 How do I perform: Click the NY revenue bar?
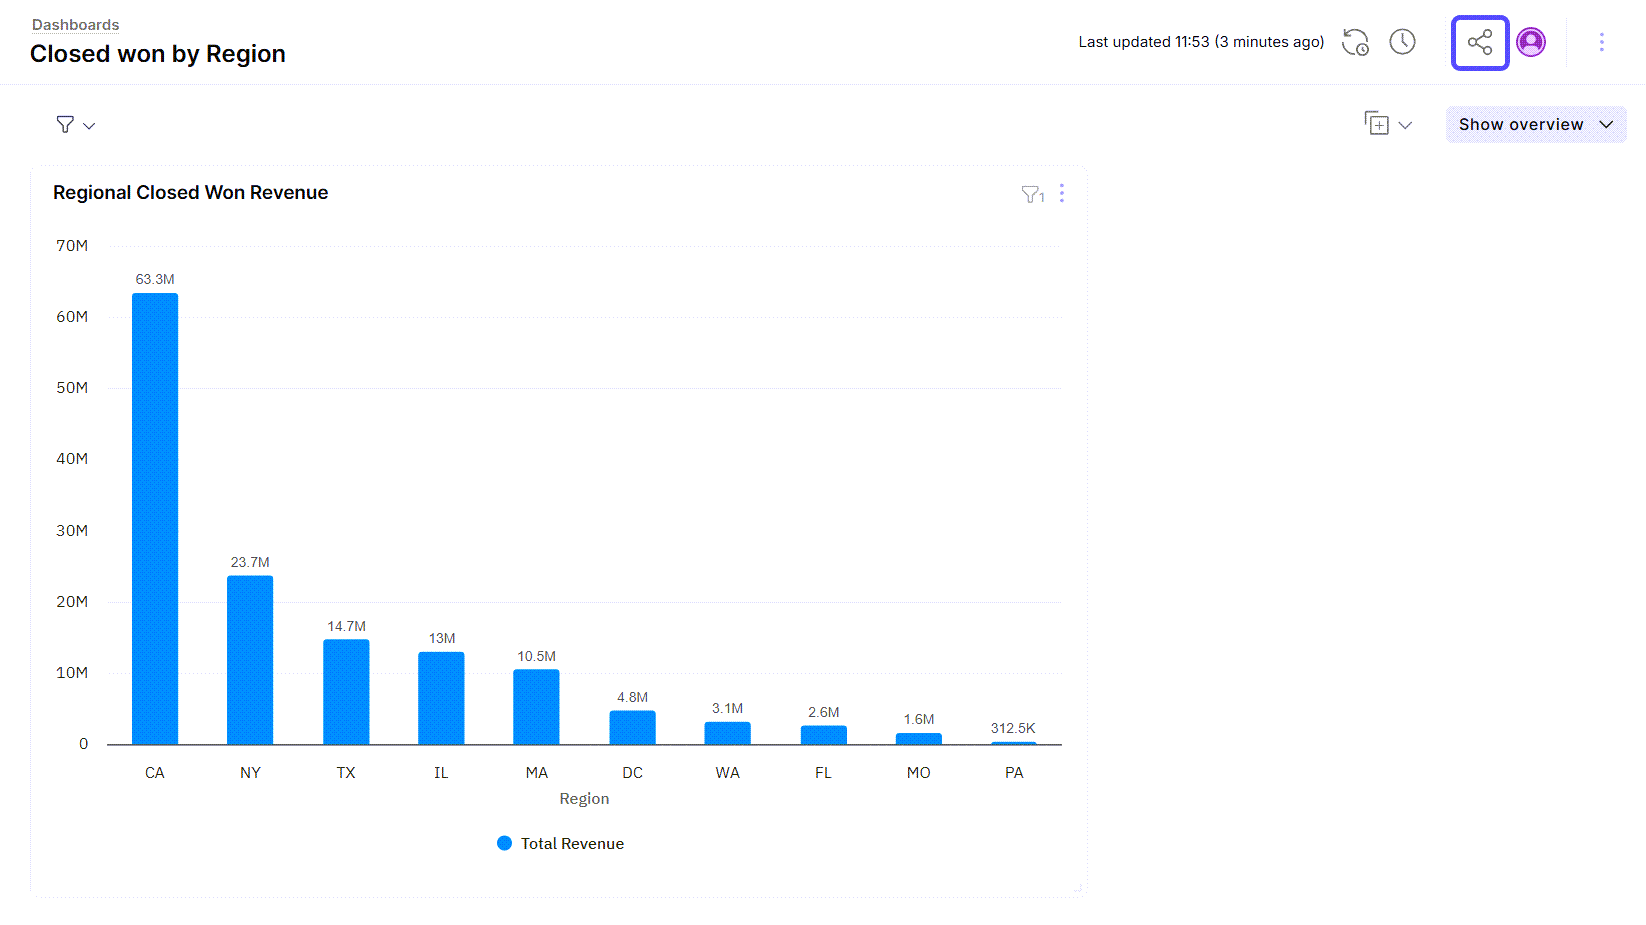tap(250, 660)
